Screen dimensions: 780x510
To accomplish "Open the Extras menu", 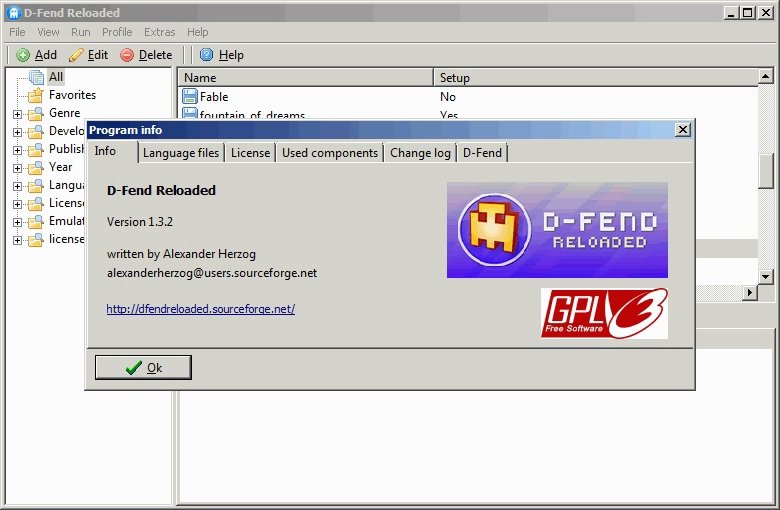I will point(160,32).
